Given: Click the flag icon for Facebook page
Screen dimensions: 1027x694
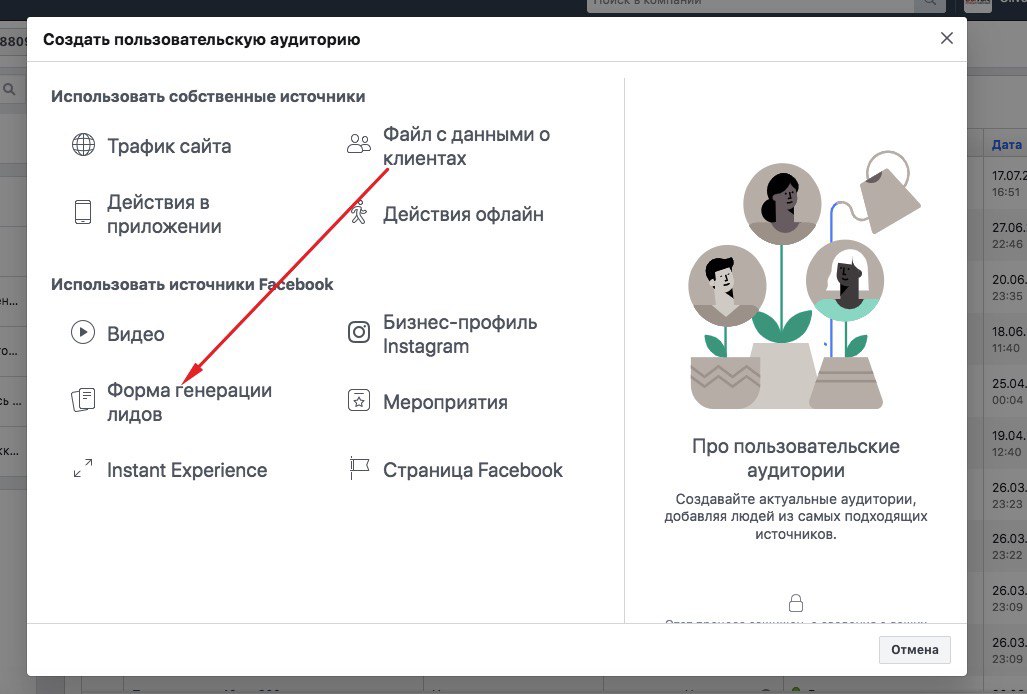Looking at the screenshot, I should click(x=359, y=468).
